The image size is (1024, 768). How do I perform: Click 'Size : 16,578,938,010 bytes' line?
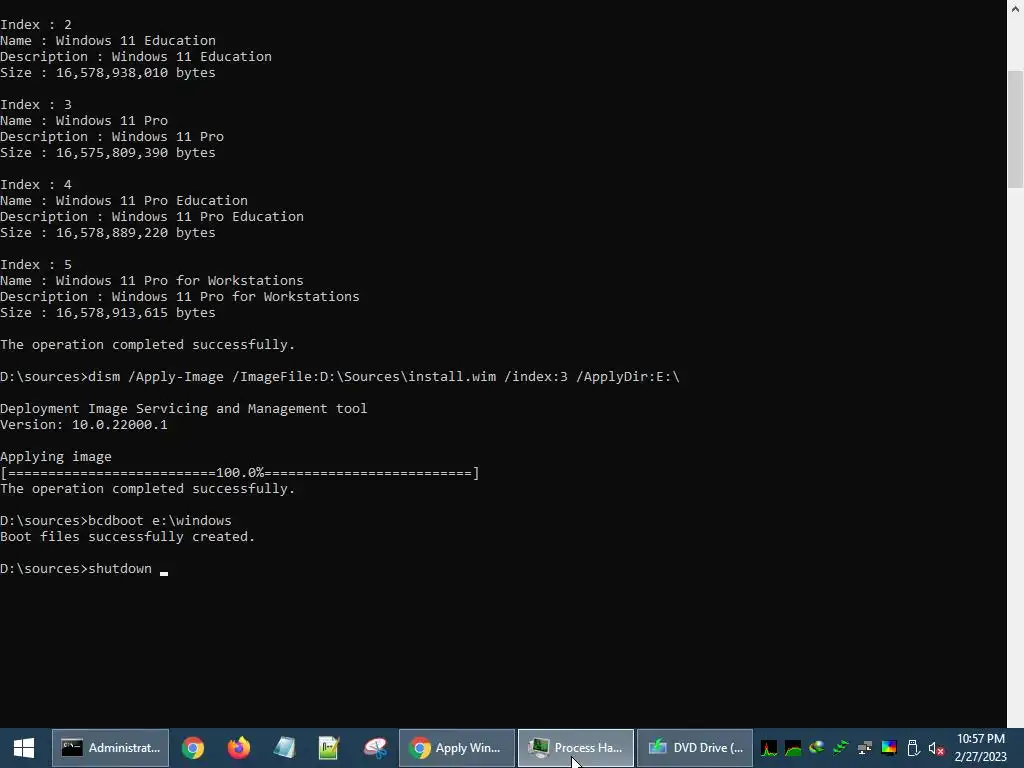tap(108, 72)
